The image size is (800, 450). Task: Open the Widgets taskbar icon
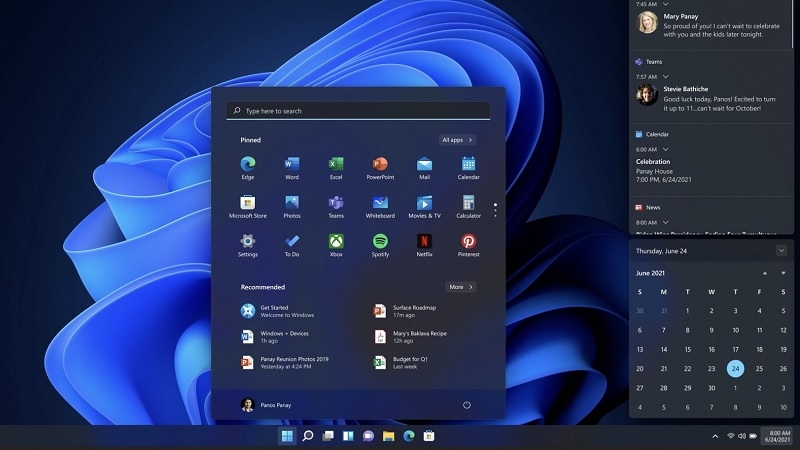[348, 436]
